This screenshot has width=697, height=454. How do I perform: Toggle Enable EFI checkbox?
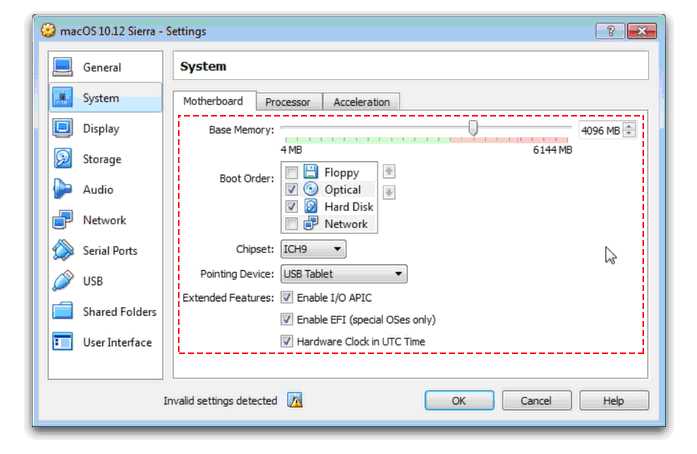pyautogui.click(x=287, y=319)
